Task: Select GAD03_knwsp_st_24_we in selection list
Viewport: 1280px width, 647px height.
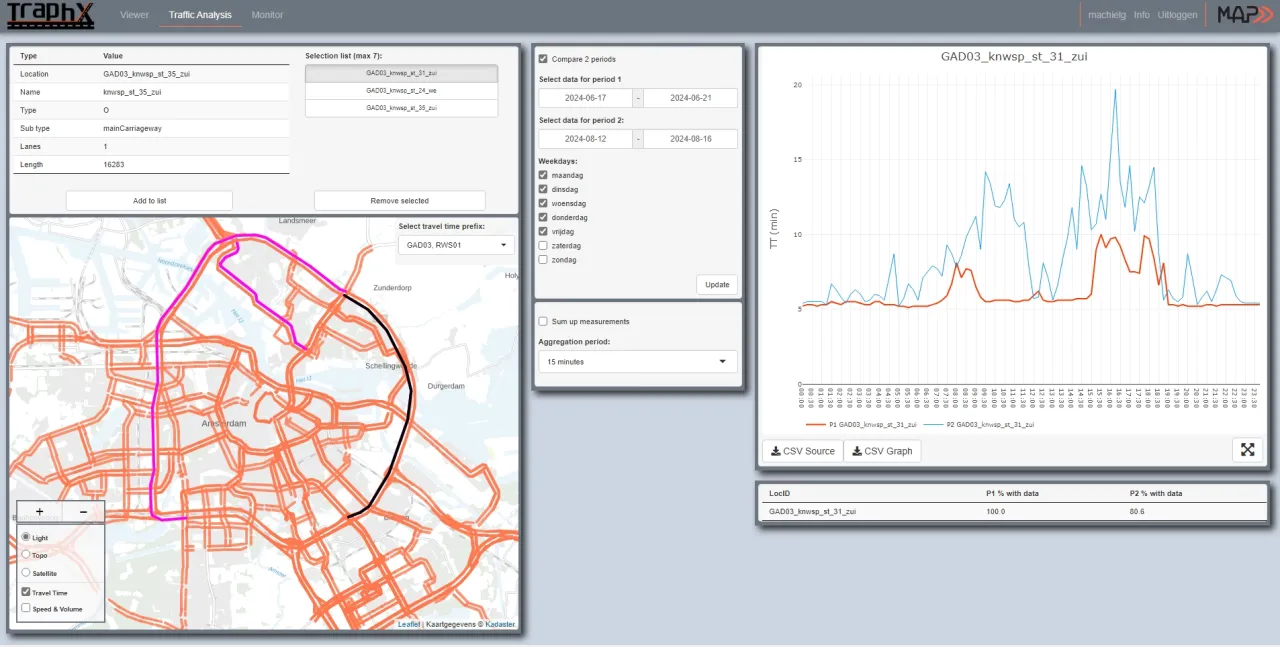Action: [x=401, y=90]
